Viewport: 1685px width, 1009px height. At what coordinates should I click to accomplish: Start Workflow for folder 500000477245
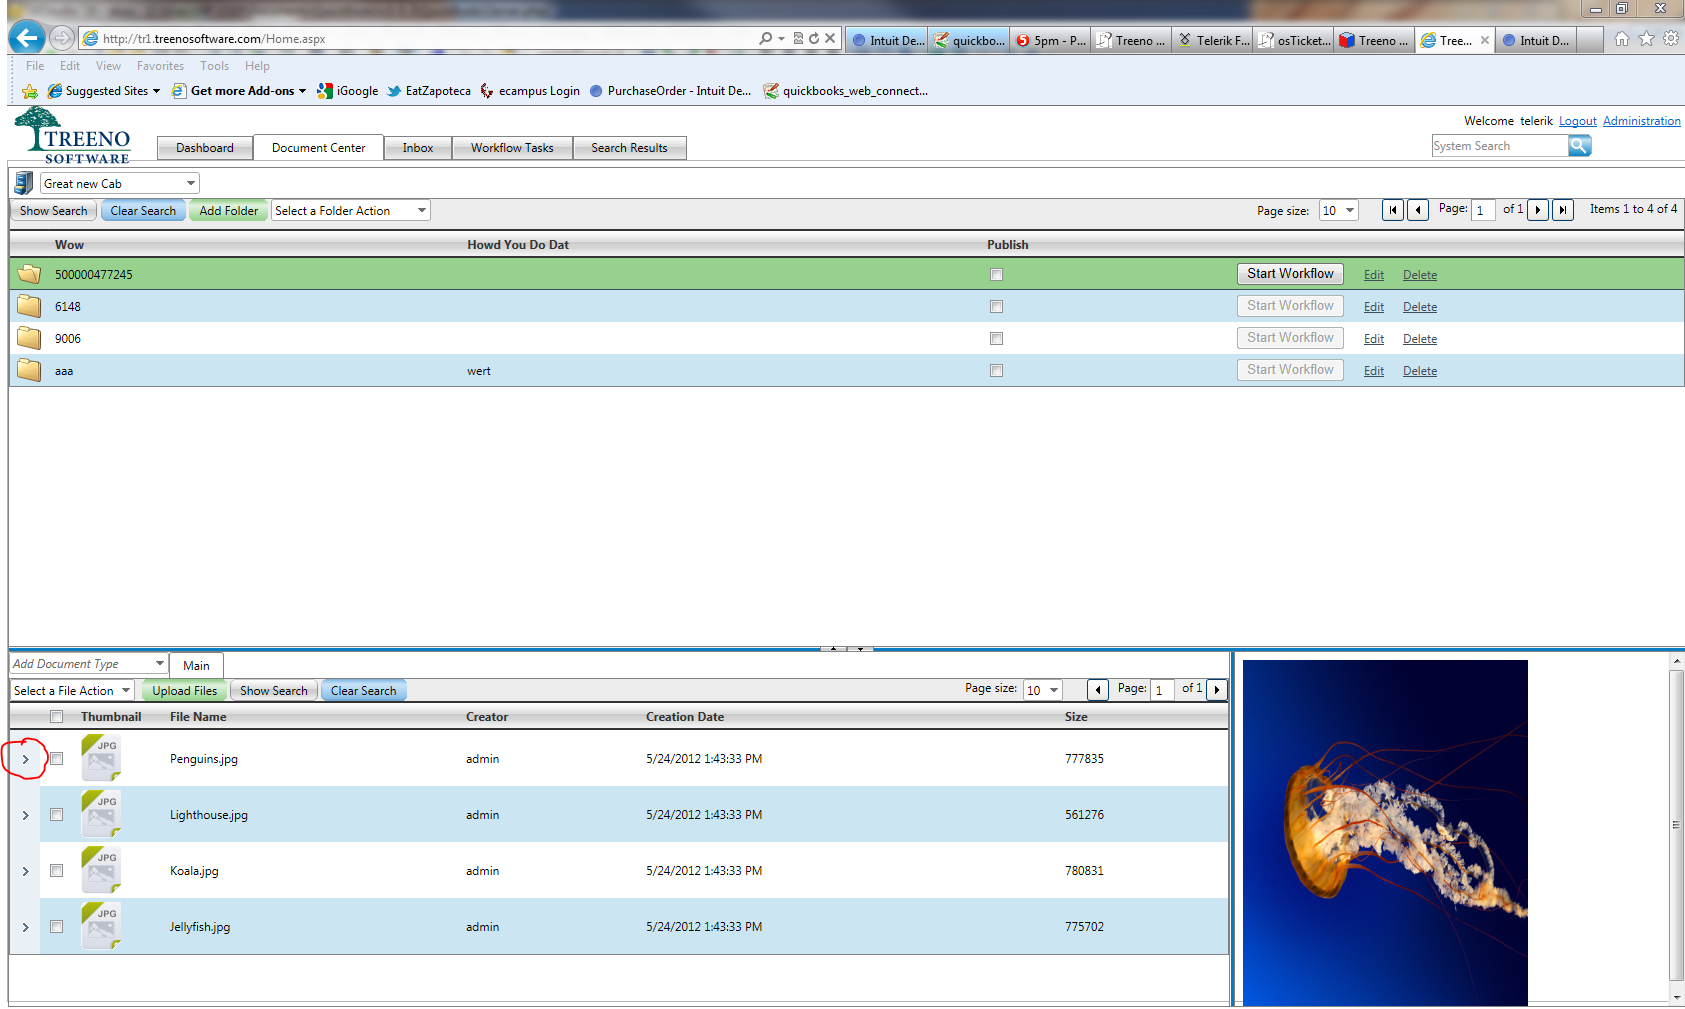coord(1290,273)
